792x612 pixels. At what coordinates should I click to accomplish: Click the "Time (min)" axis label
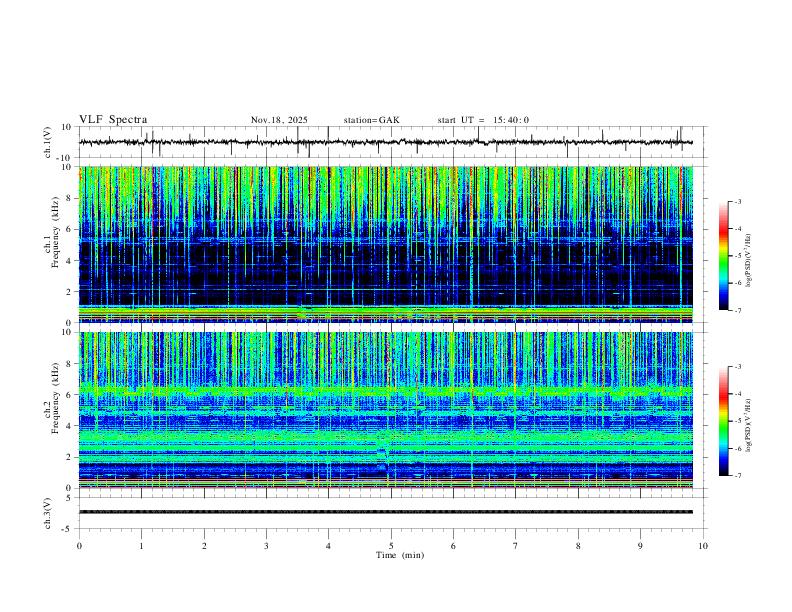coord(400,555)
